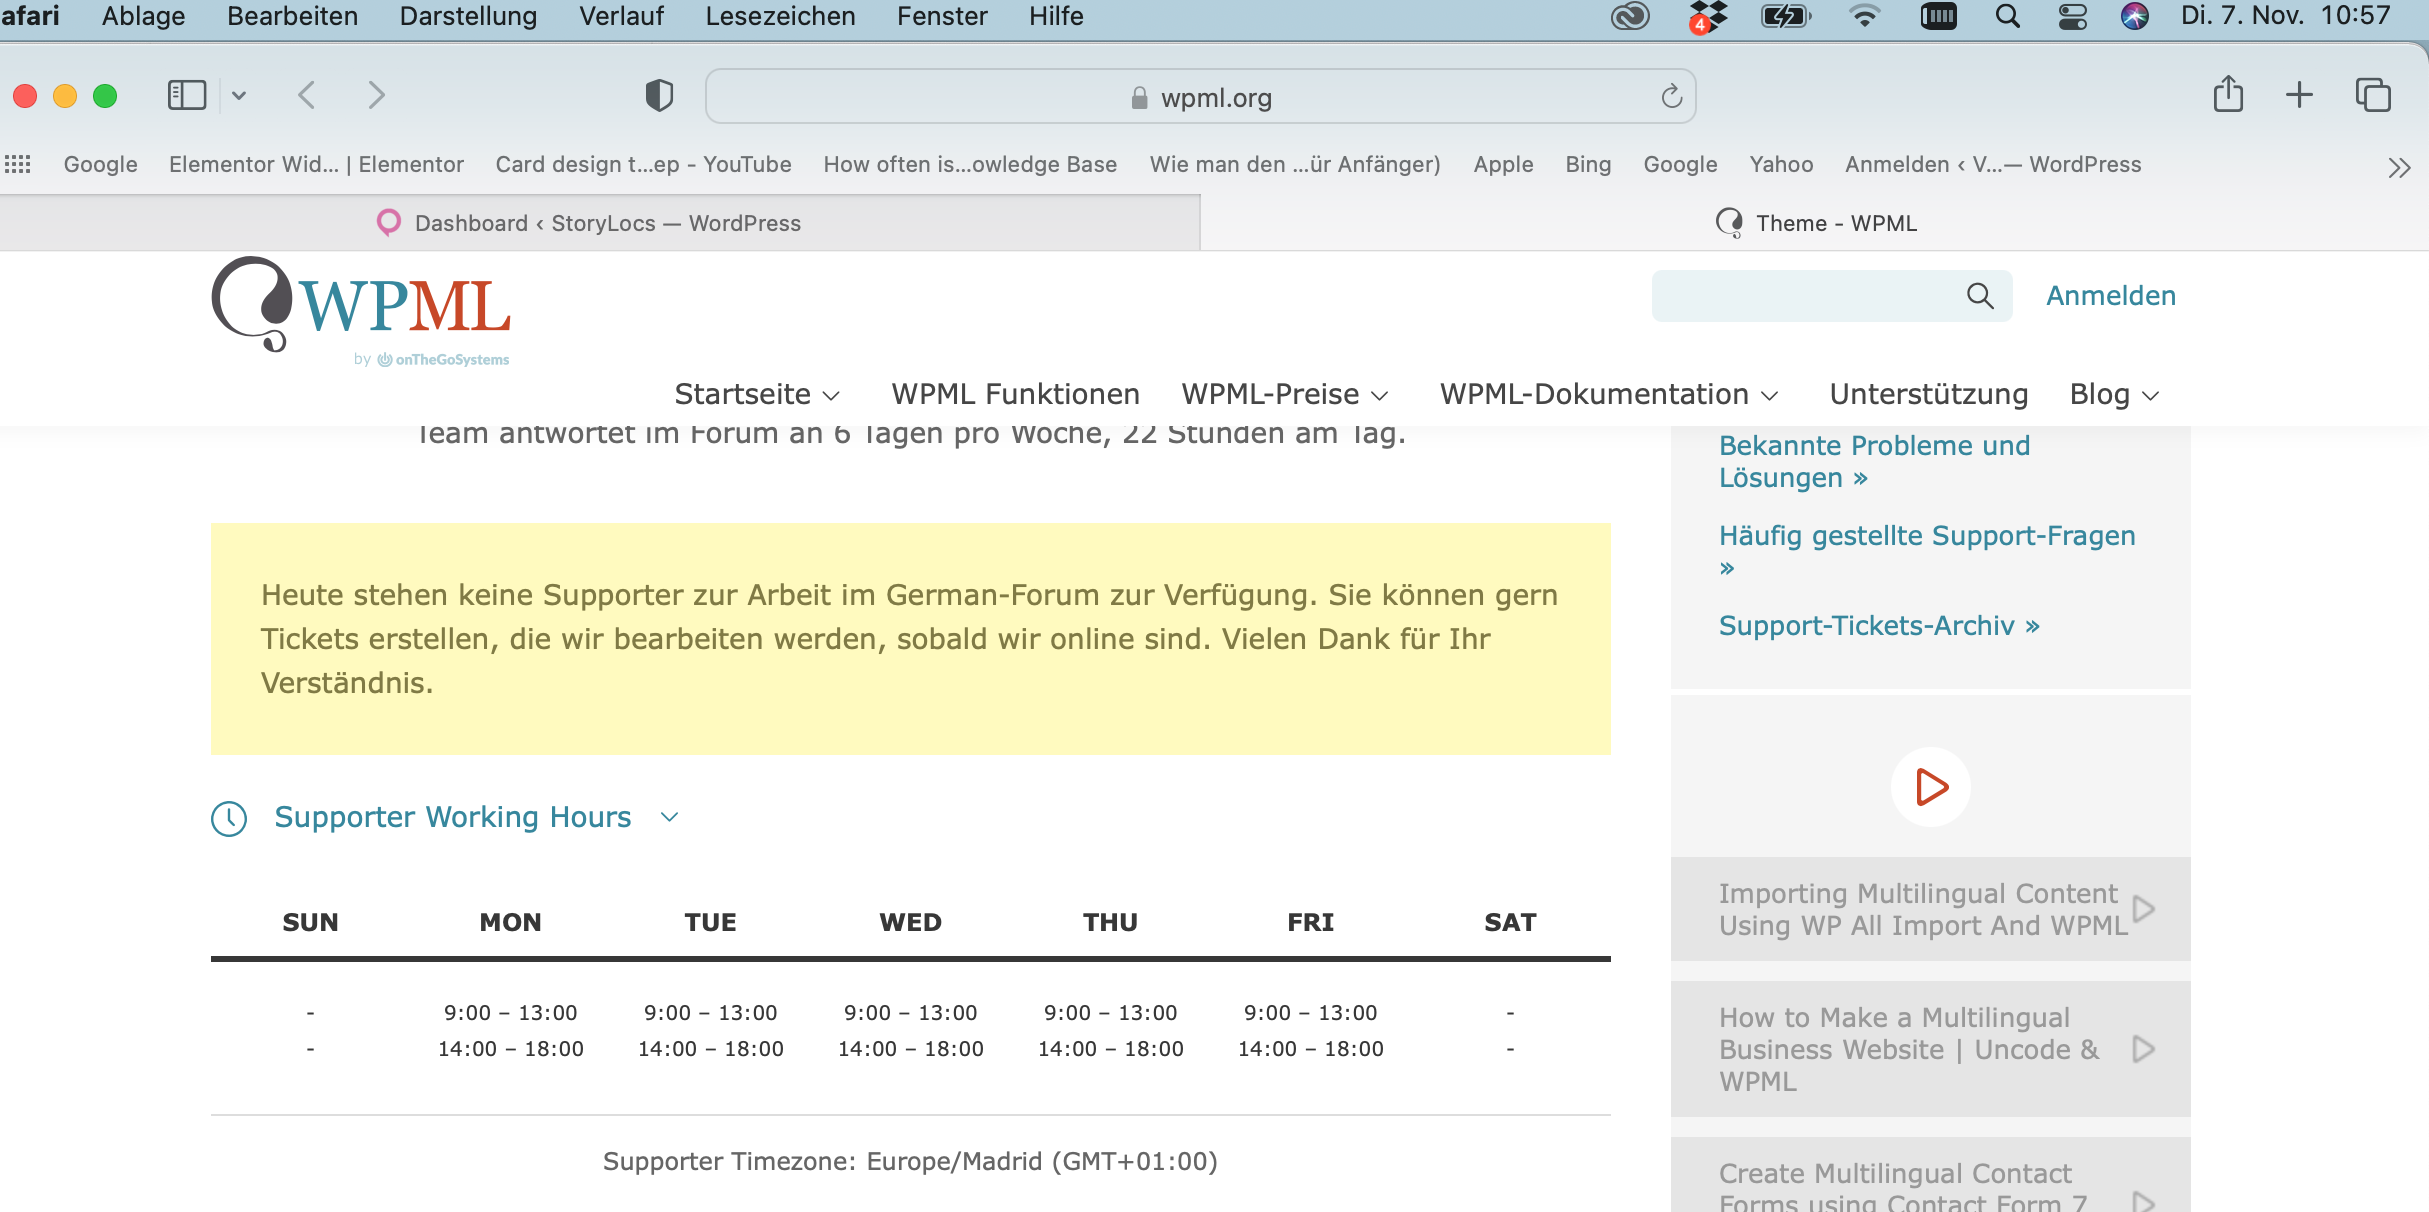Open Siri from the menu bar
The height and width of the screenshot is (1212, 2429).
[x=2135, y=16]
